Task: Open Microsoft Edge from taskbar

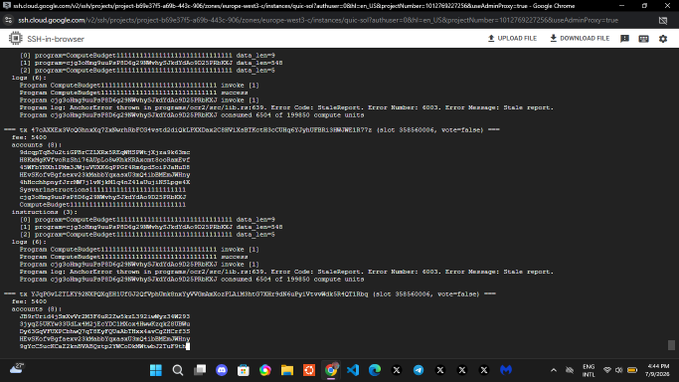Action: click(375, 370)
